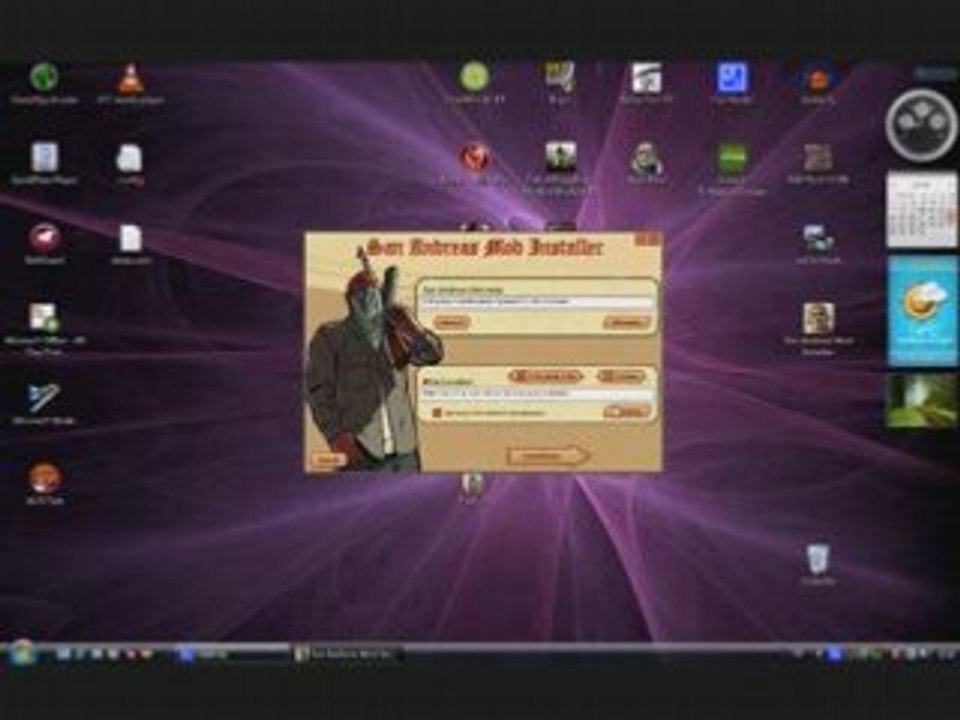The height and width of the screenshot is (720, 960).
Task: Toggle the checkbox under mod location field
Action: pos(437,413)
